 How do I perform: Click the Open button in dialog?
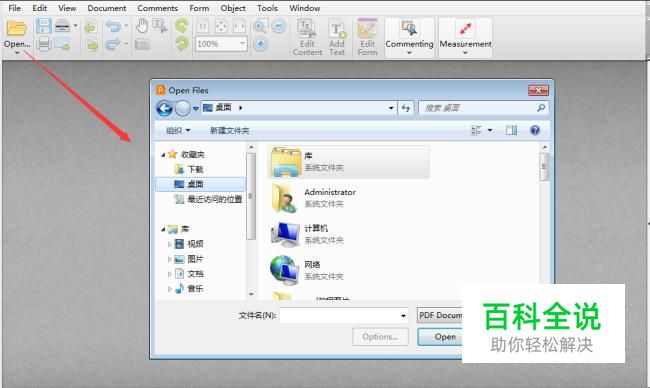pyautogui.click(x=440, y=337)
